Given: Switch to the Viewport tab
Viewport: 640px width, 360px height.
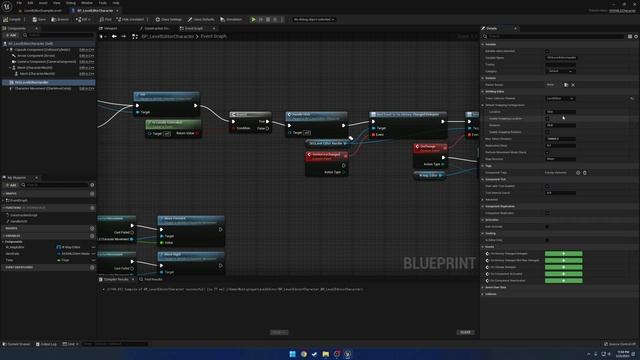Looking at the screenshot, I should [x=109, y=28].
